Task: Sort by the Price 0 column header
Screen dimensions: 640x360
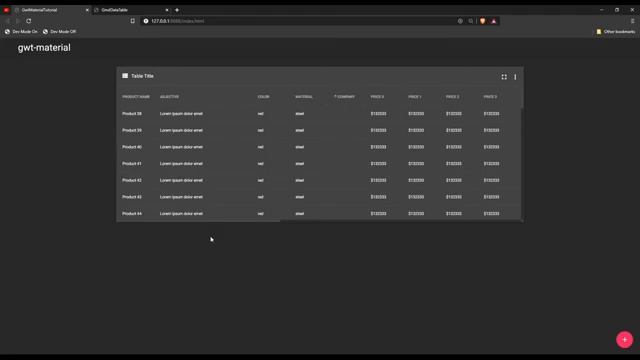Action: point(377,97)
